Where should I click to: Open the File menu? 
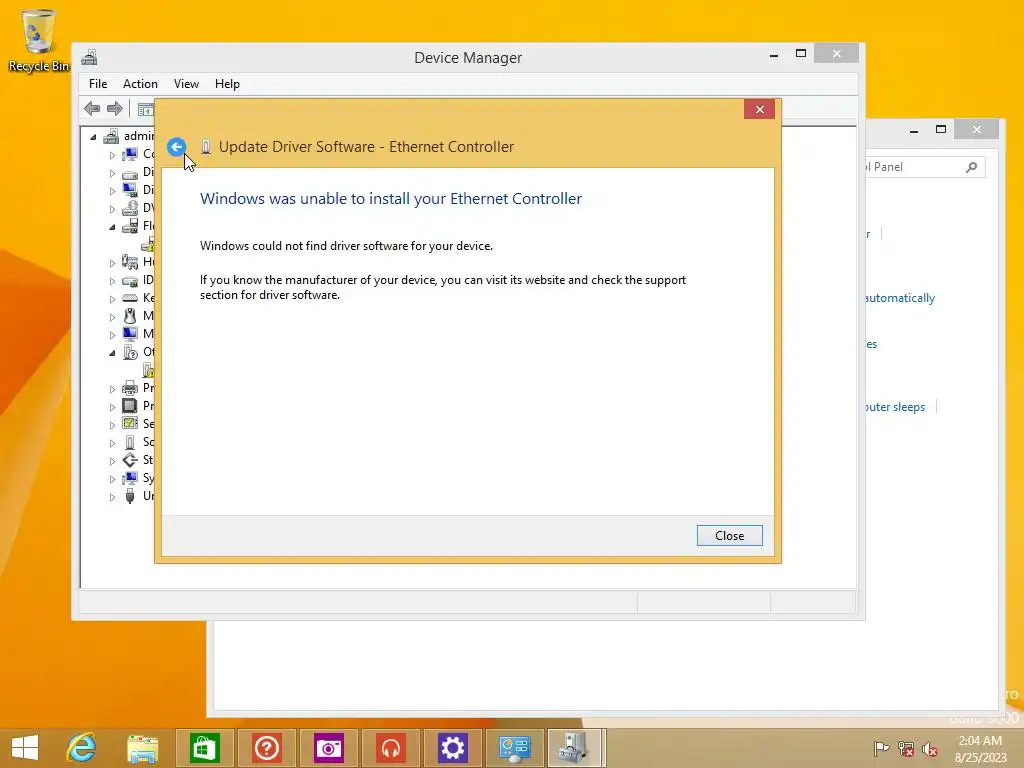[x=98, y=84]
